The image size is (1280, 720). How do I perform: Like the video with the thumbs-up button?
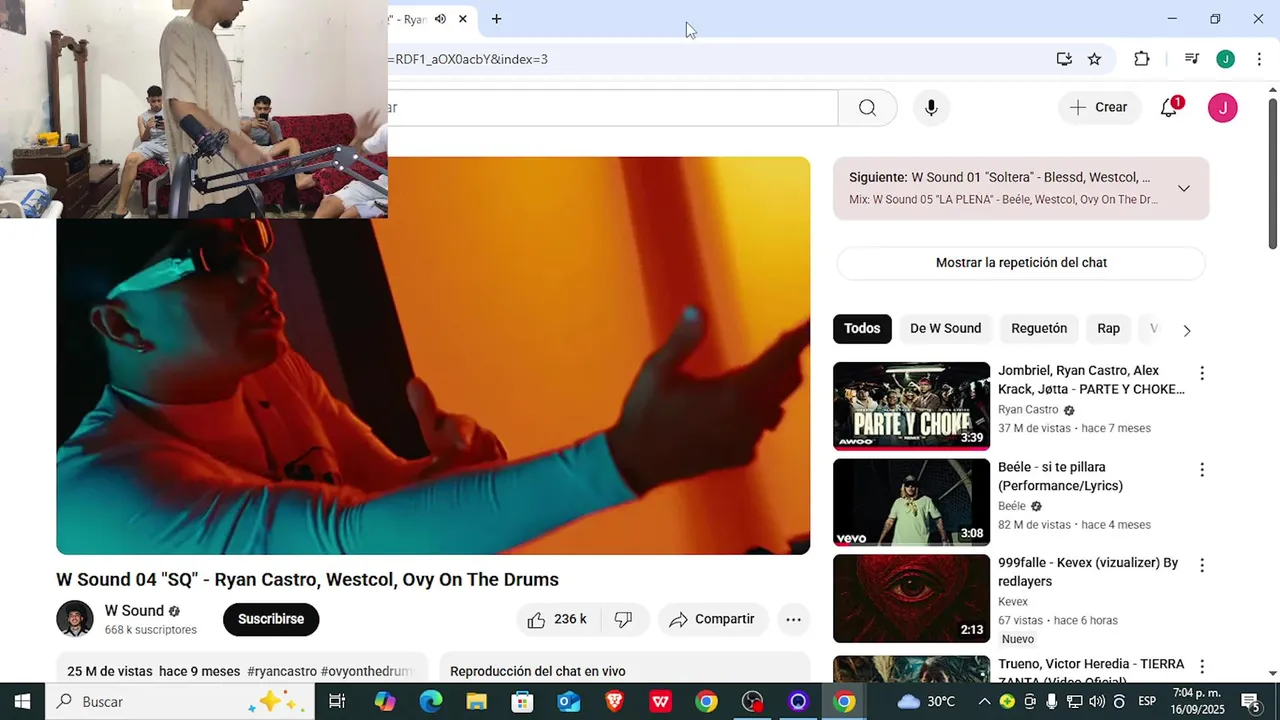[558, 620]
